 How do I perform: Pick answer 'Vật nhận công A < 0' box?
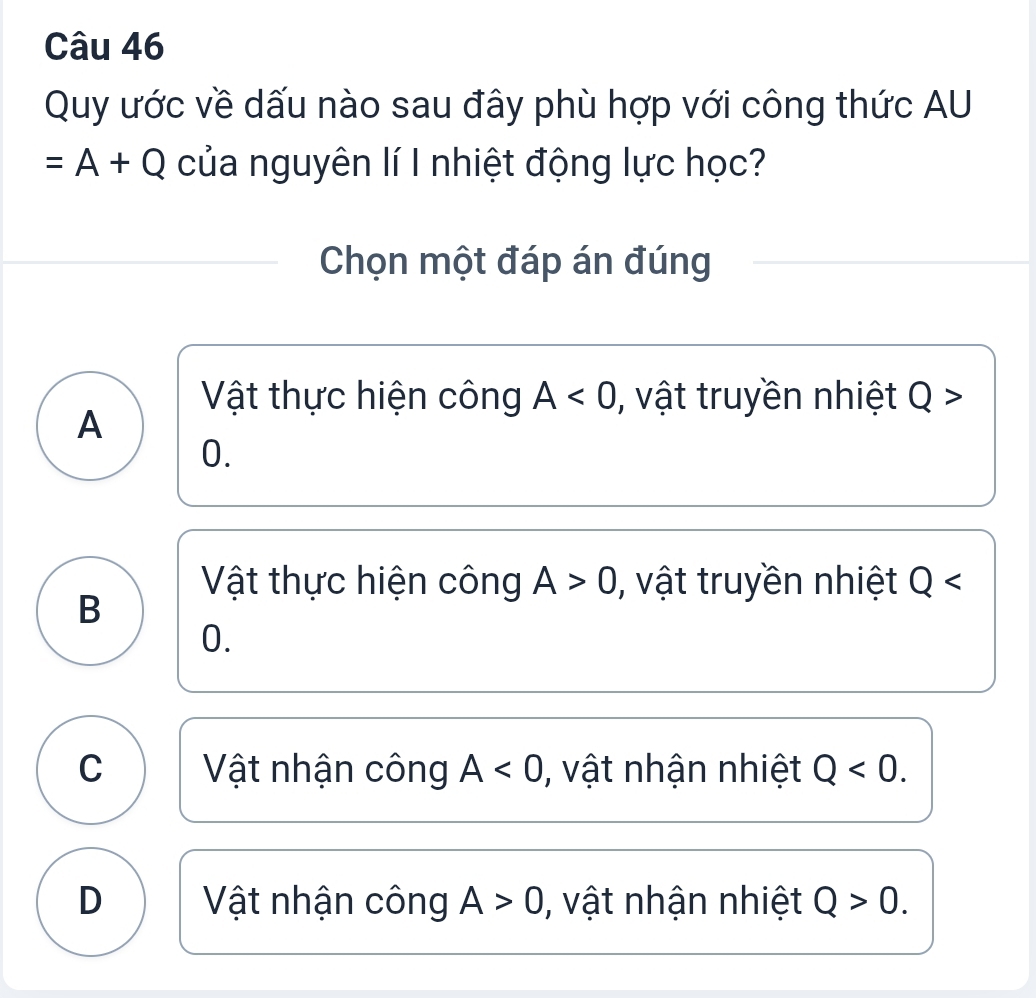click(556, 770)
